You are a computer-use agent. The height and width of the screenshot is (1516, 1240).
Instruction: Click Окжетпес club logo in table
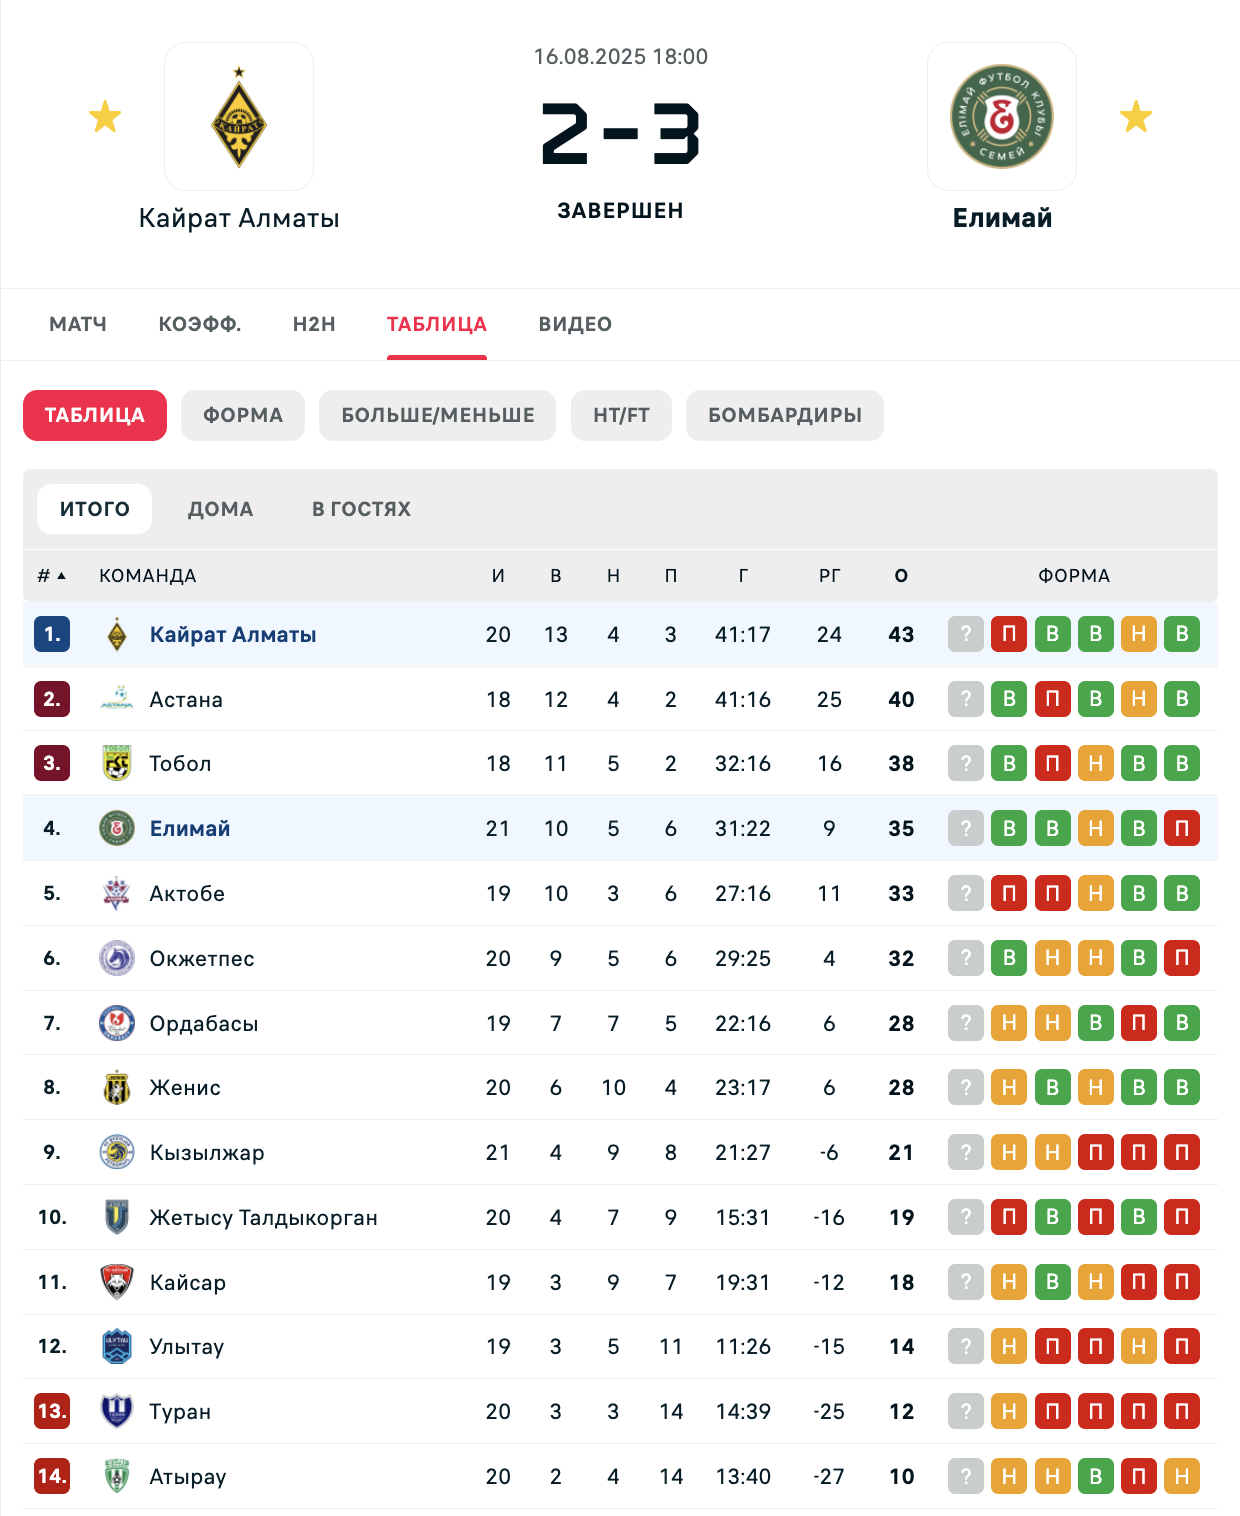point(117,958)
